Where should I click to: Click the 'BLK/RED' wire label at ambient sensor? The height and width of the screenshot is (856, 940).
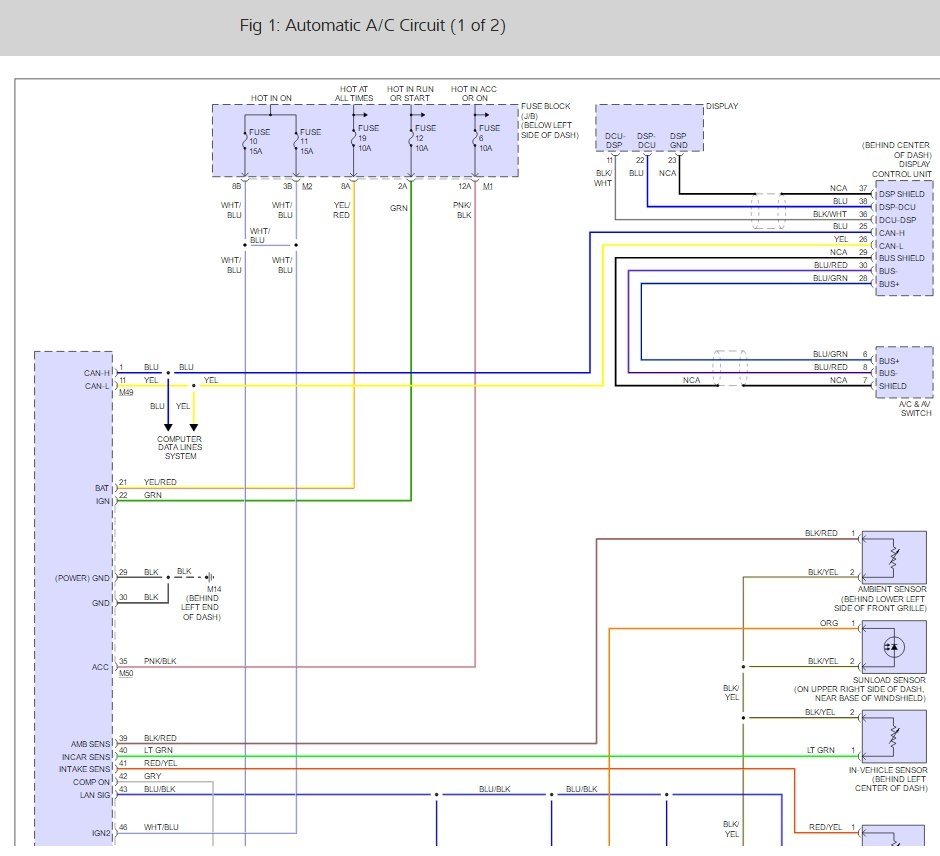821,533
